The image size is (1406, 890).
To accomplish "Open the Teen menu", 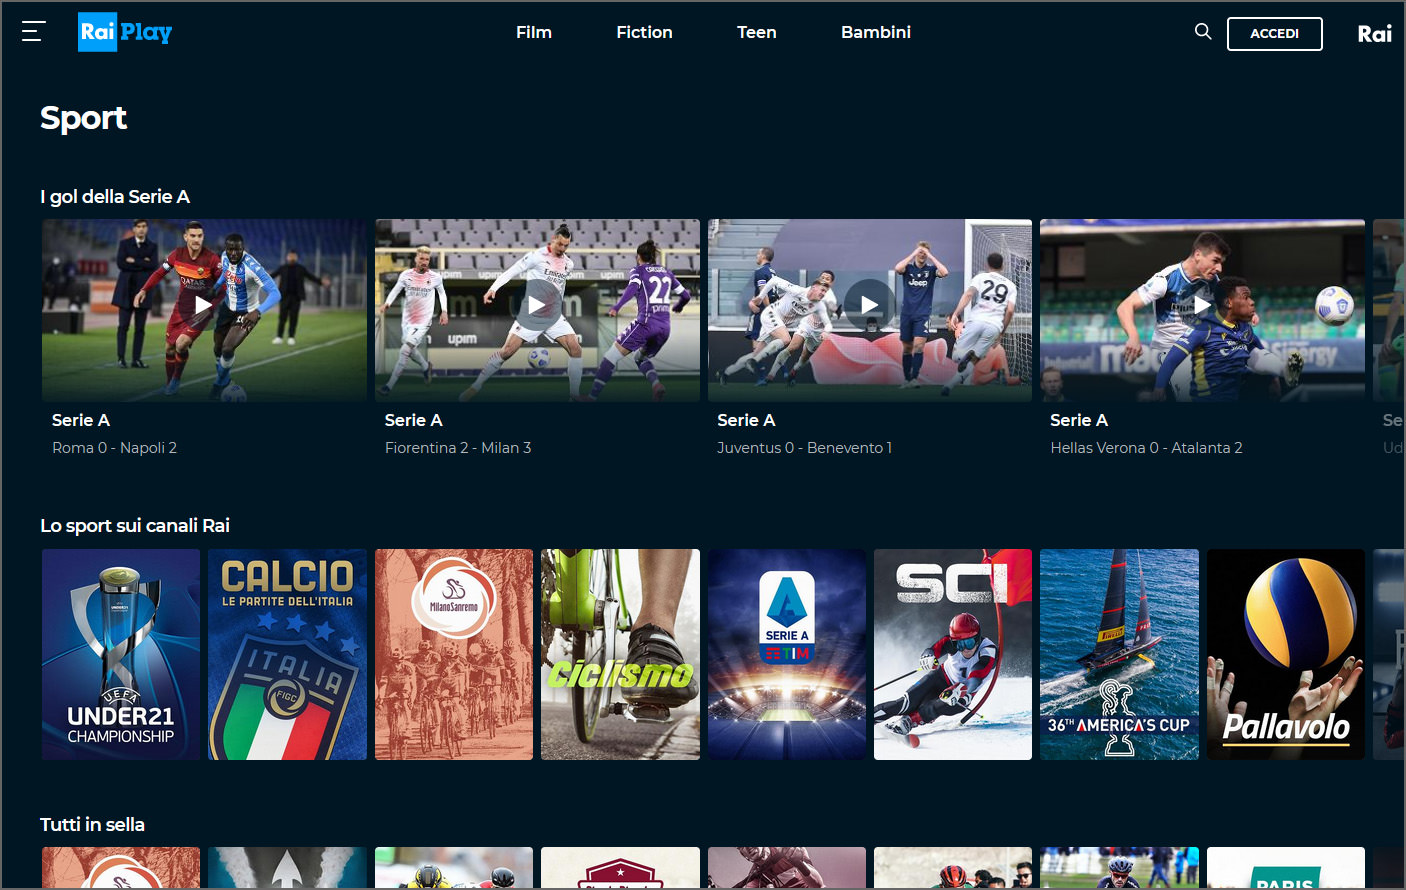I will [757, 32].
